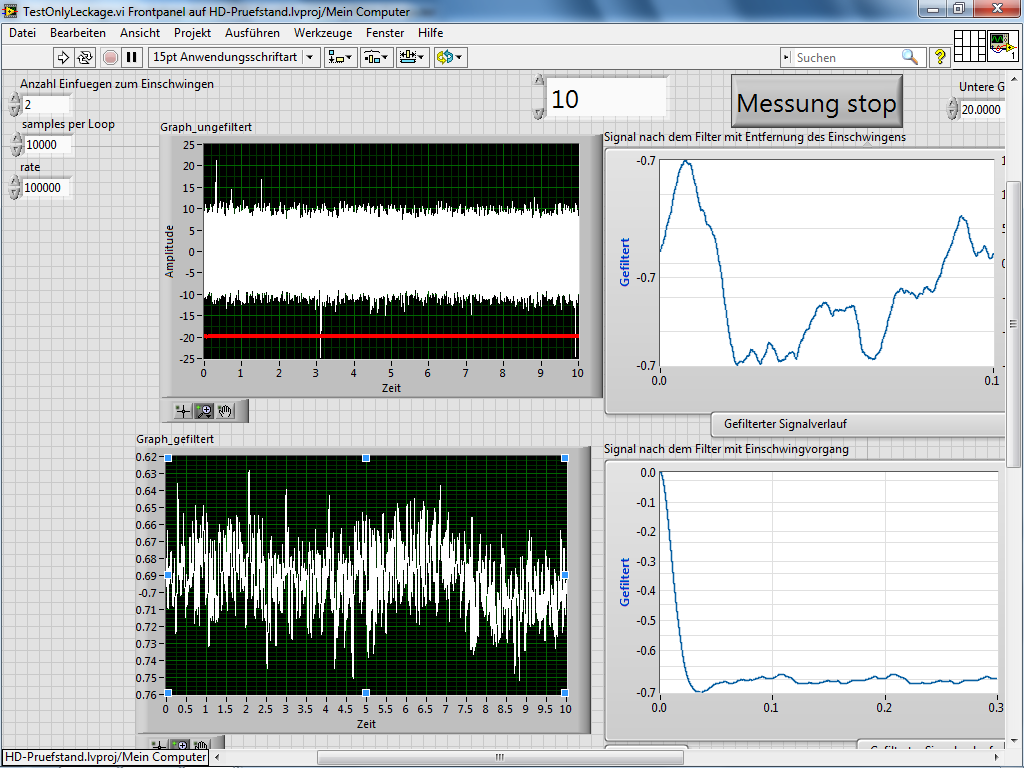Screen dimensions: 1024x768
Task: Click the Messung stop button
Action: 816,103
